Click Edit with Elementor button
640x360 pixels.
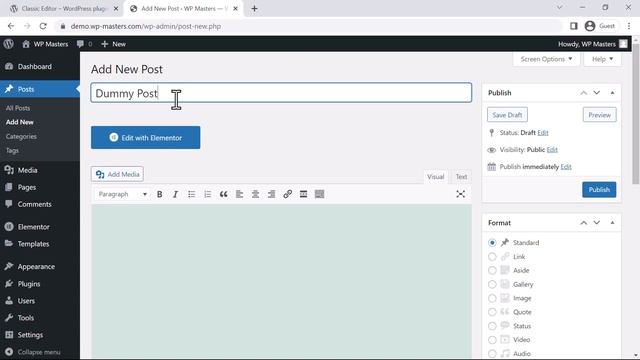pos(146,138)
